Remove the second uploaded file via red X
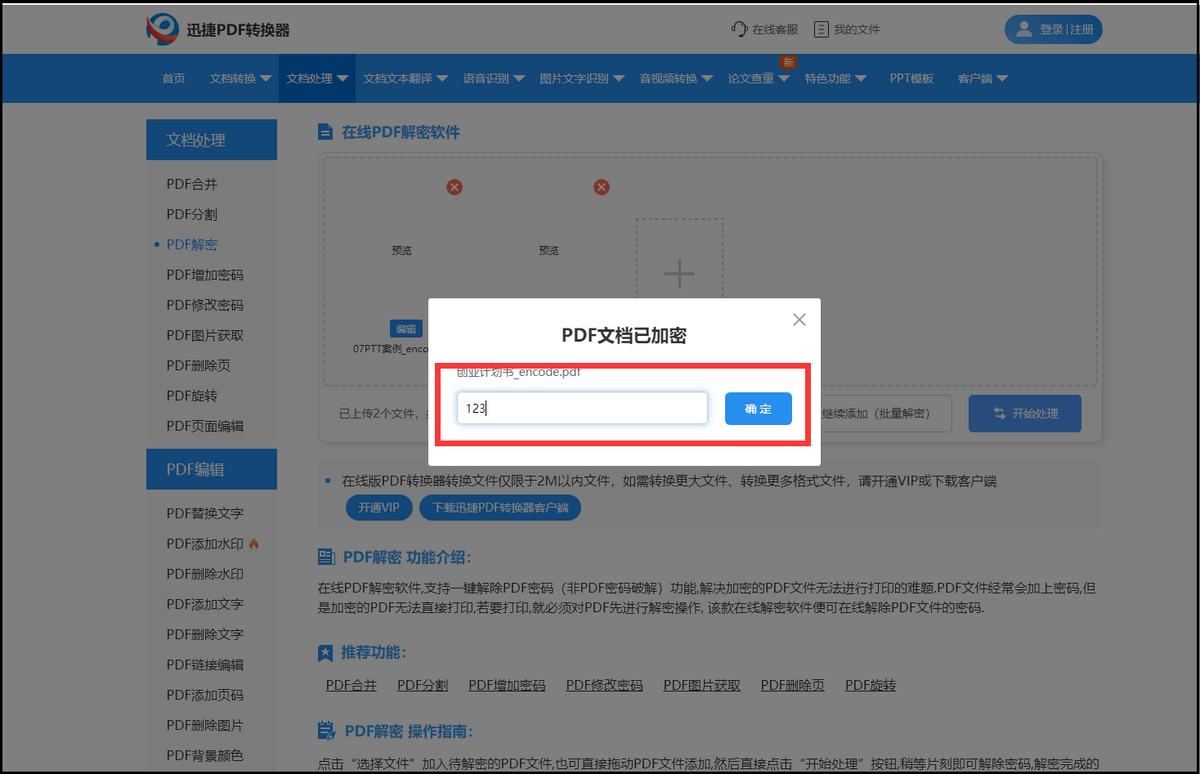The height and width of the screenshot is (774, 1200). pyautogui.click(x=601, y=186)
